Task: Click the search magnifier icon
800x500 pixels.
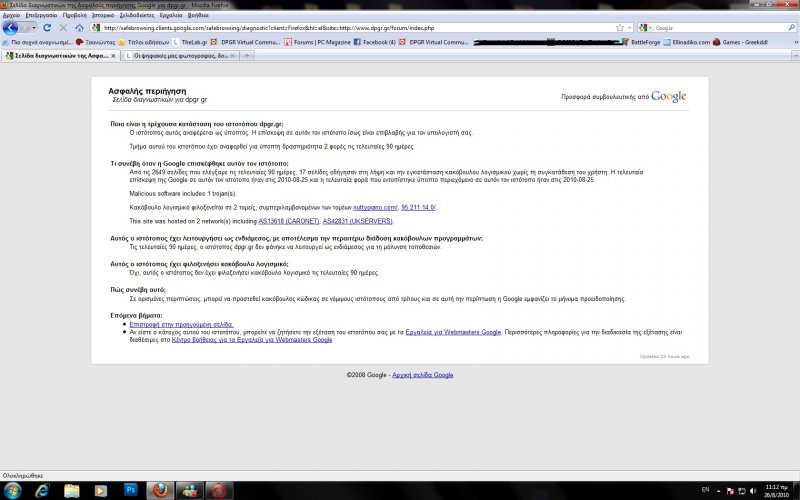Action: 791,28
